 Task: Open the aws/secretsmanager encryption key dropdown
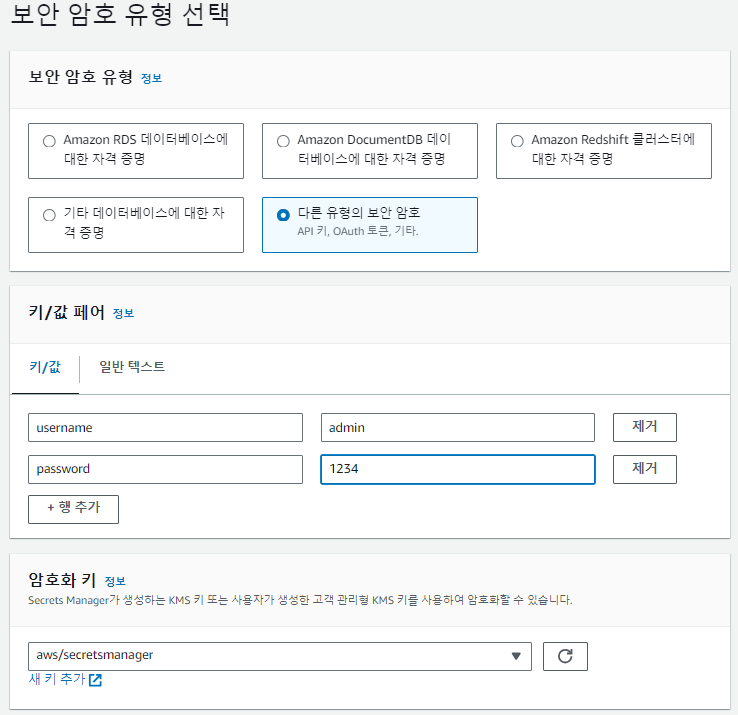click(x=280, y=656)
